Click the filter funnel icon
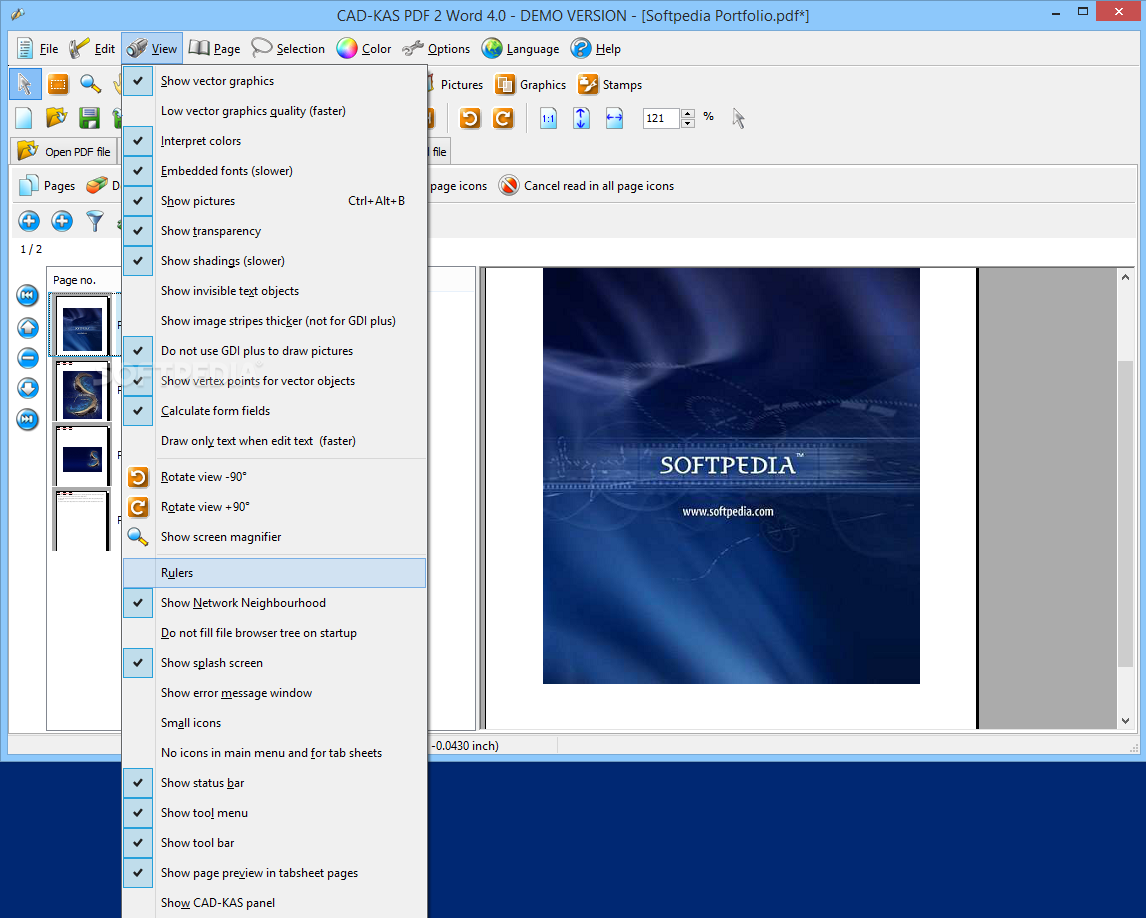Screen dimensions: 1146x918 point(95,221)
